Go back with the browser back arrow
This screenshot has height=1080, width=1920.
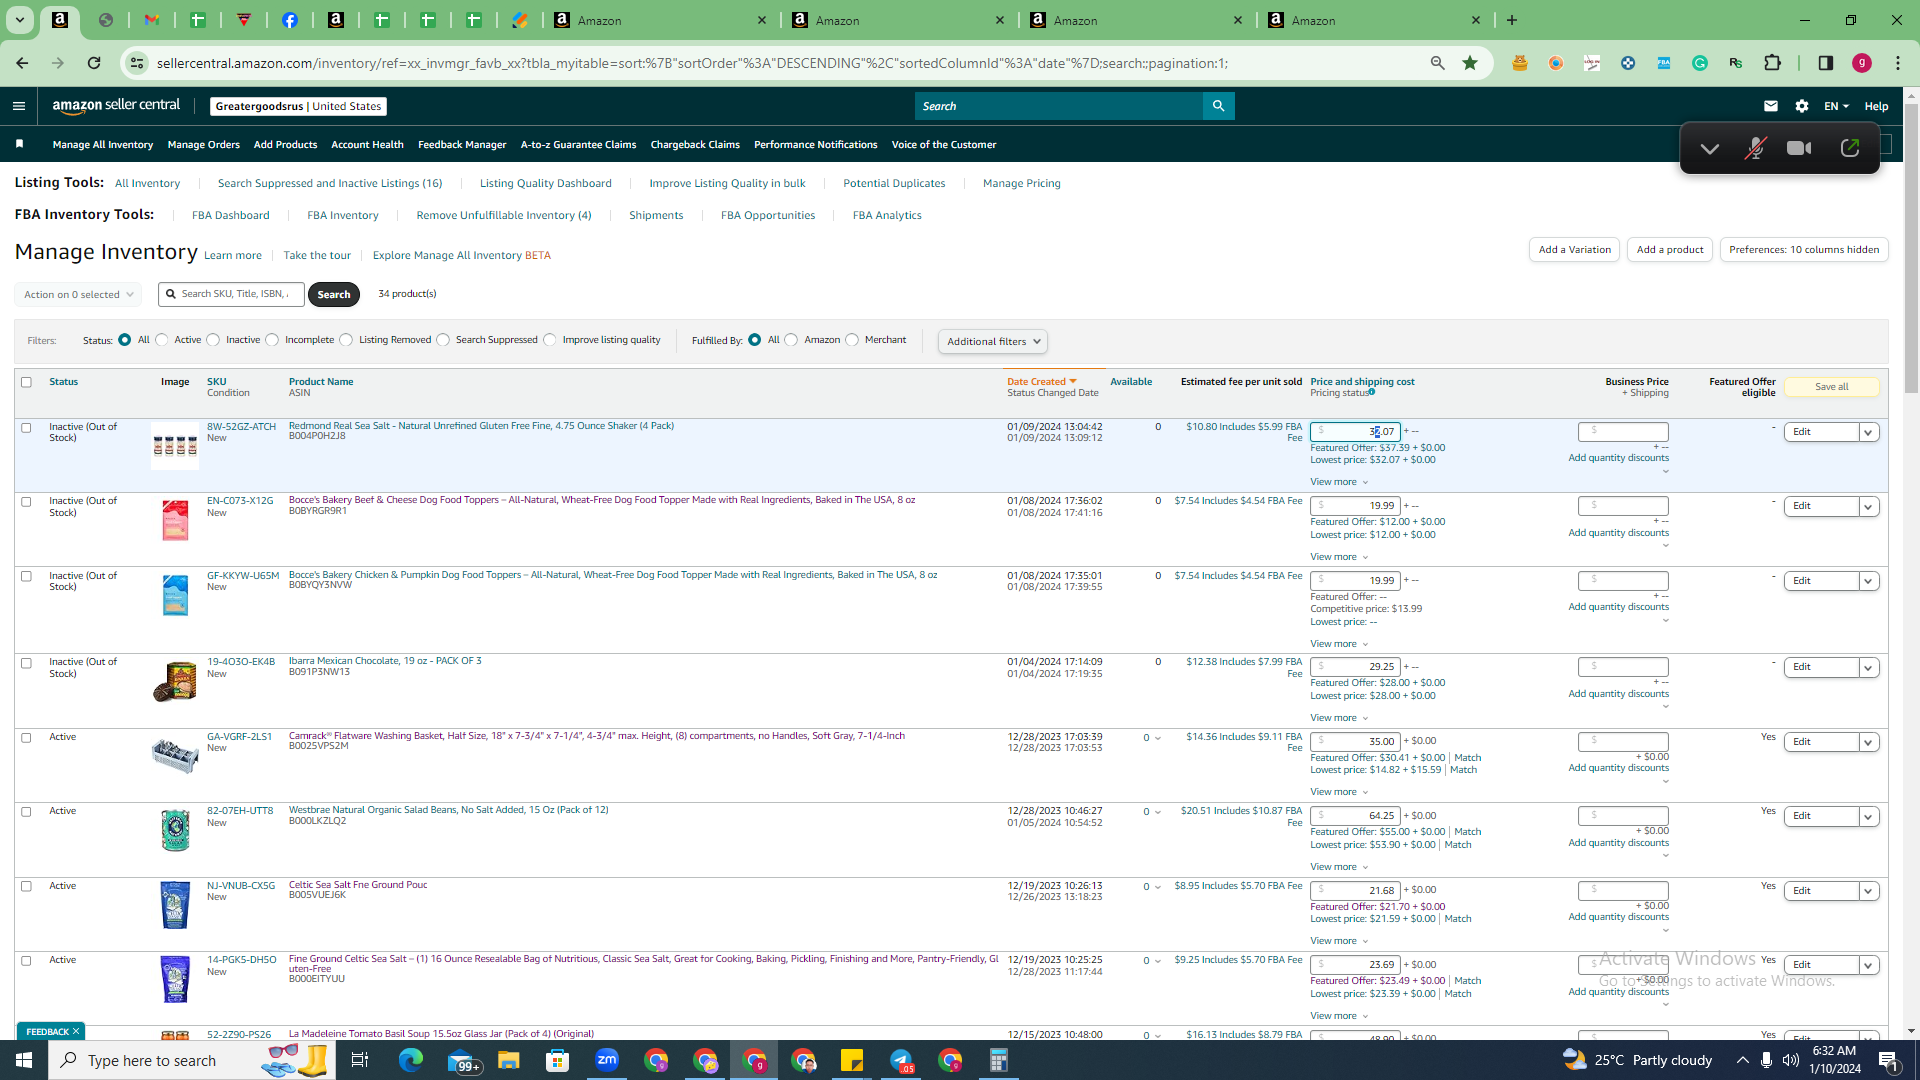click(x=22, y=63)
